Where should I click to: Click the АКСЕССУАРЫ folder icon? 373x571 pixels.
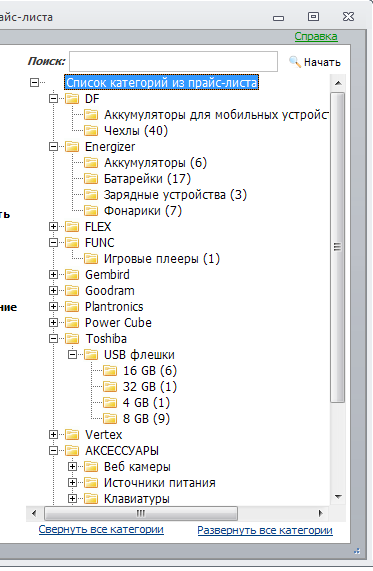click(x=72, y=451)
